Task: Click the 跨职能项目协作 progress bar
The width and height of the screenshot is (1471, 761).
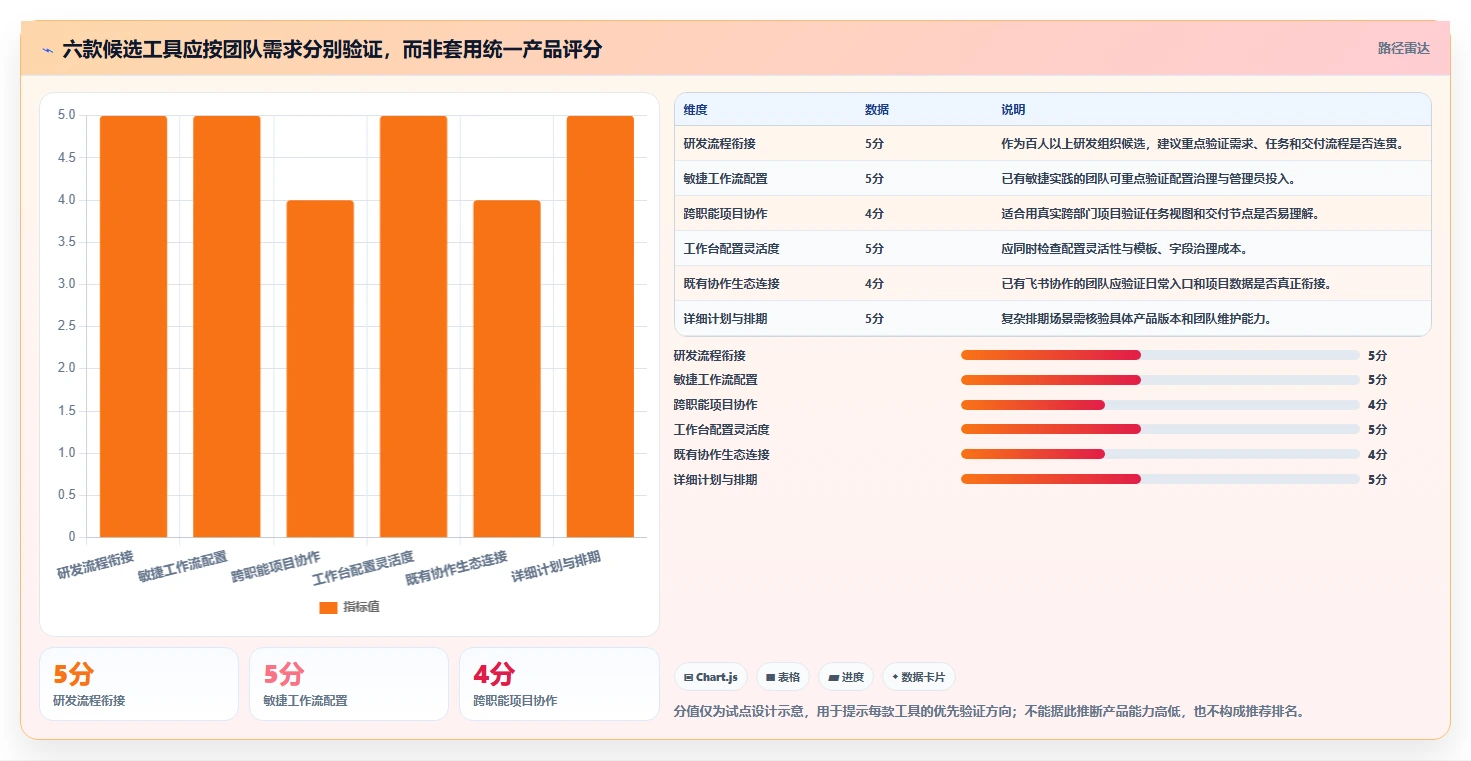Action: [1160, 405]
